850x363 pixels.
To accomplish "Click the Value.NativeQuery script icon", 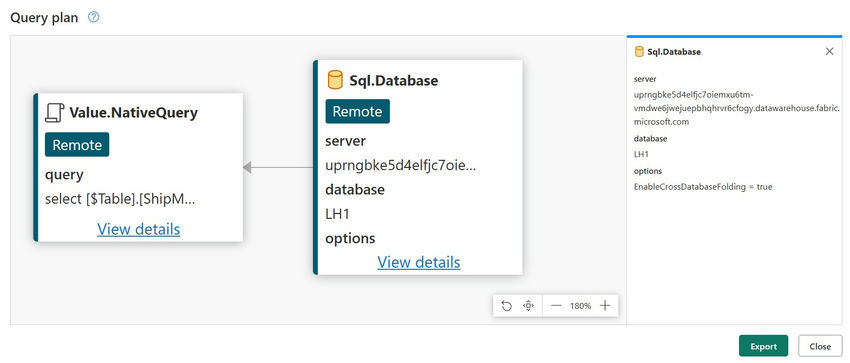I will pyautogui.click(x=54, y=113).
